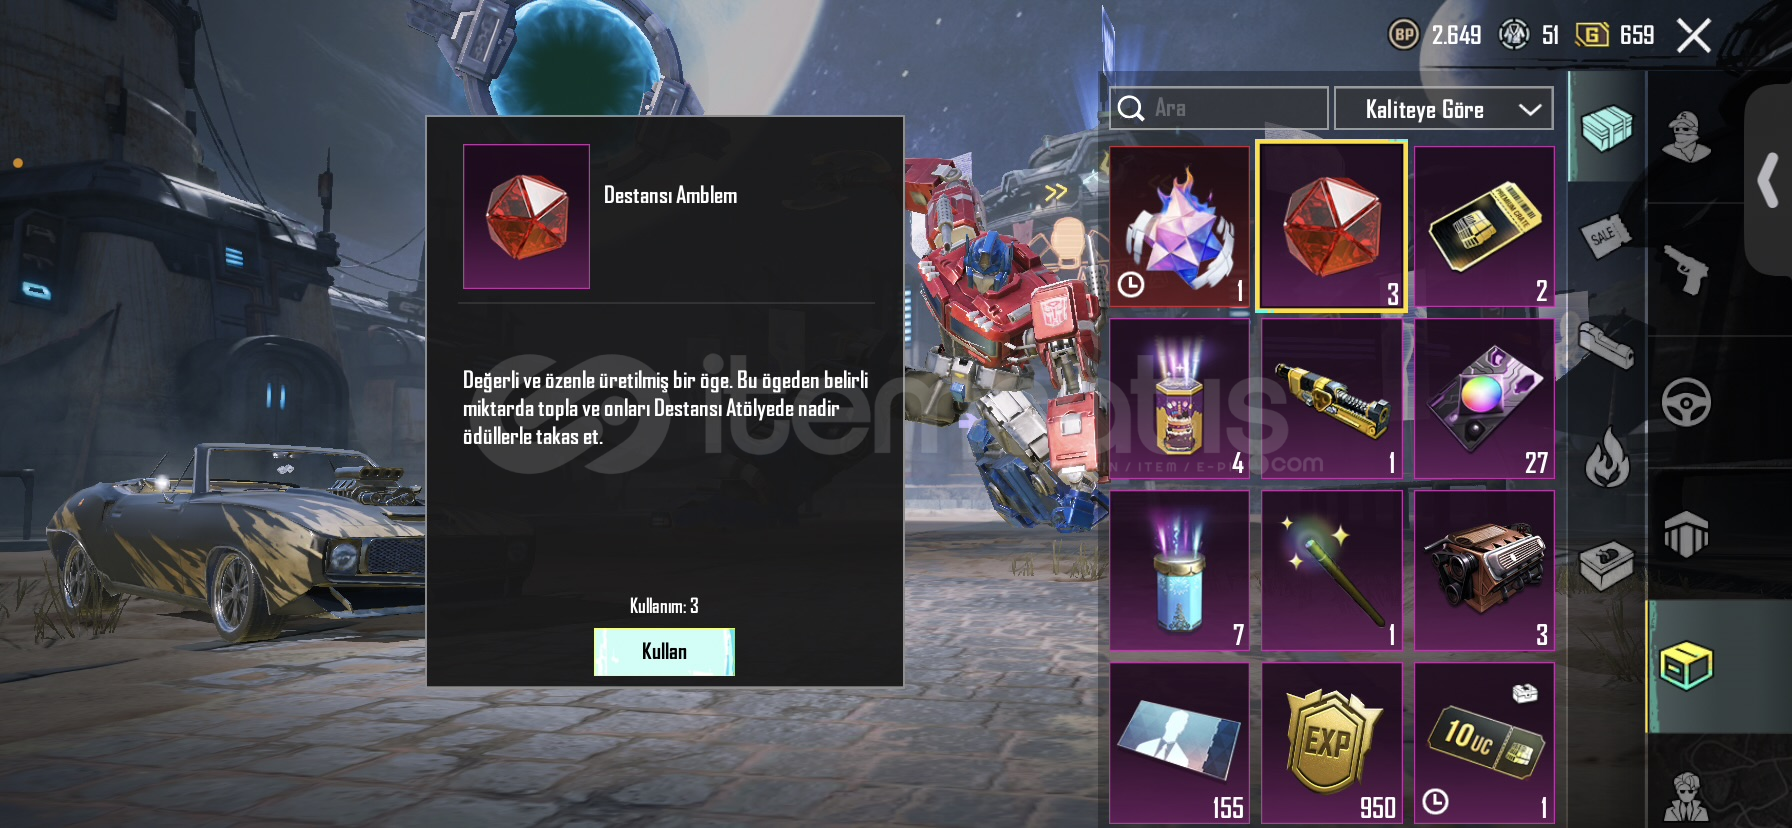This screenshot has height=828, width=1792.
Task: Select the engine part item
Action: [x=1484, y=571]
